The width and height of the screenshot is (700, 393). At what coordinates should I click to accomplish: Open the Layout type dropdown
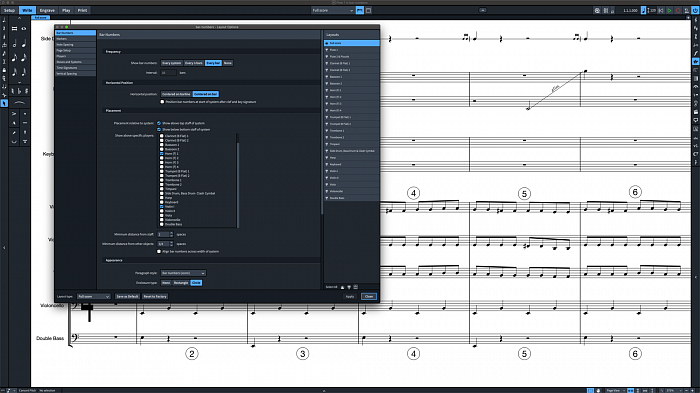(93, 297)
